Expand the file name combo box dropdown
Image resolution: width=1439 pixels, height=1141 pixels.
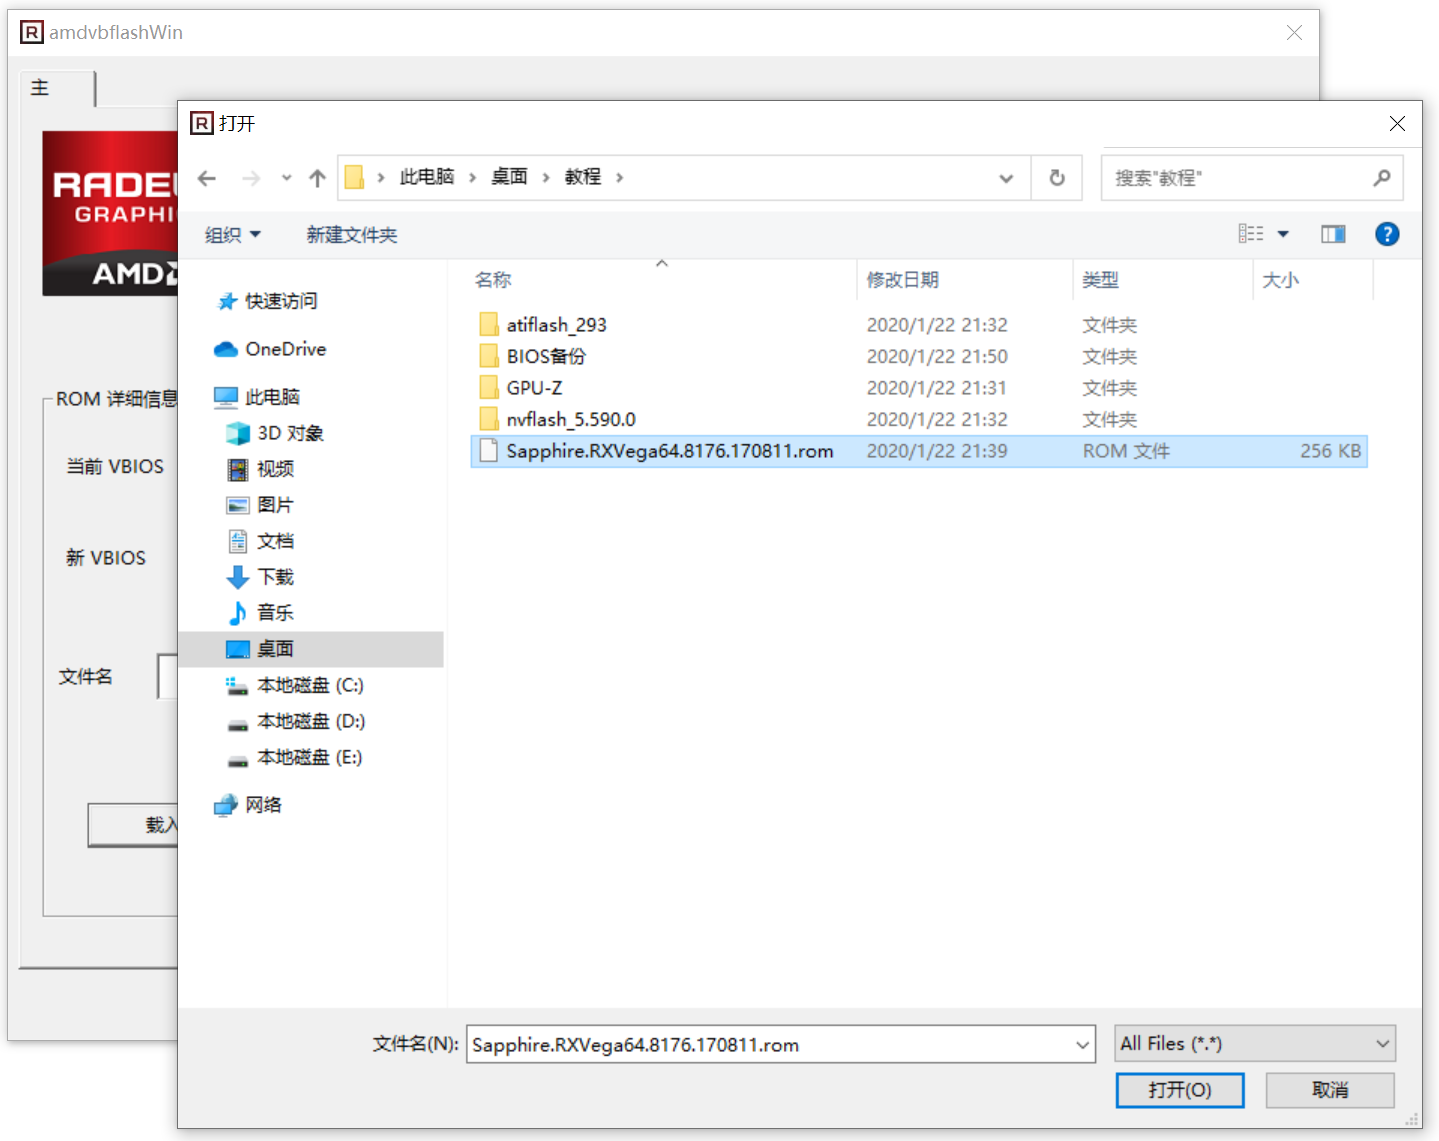[x=1082, y=1045]
